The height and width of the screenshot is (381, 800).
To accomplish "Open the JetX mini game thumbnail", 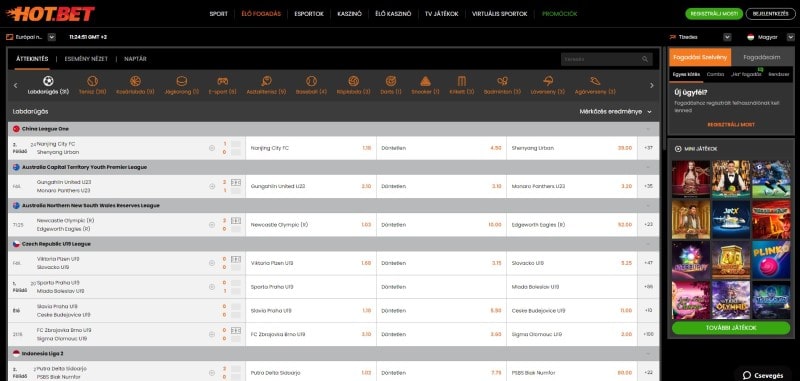I will point(731,219).
